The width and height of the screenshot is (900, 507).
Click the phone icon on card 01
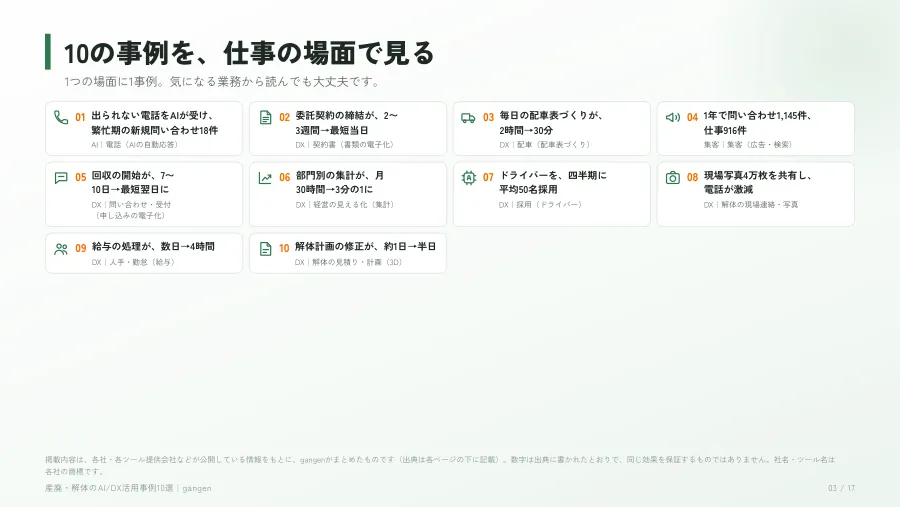point(61,117)
